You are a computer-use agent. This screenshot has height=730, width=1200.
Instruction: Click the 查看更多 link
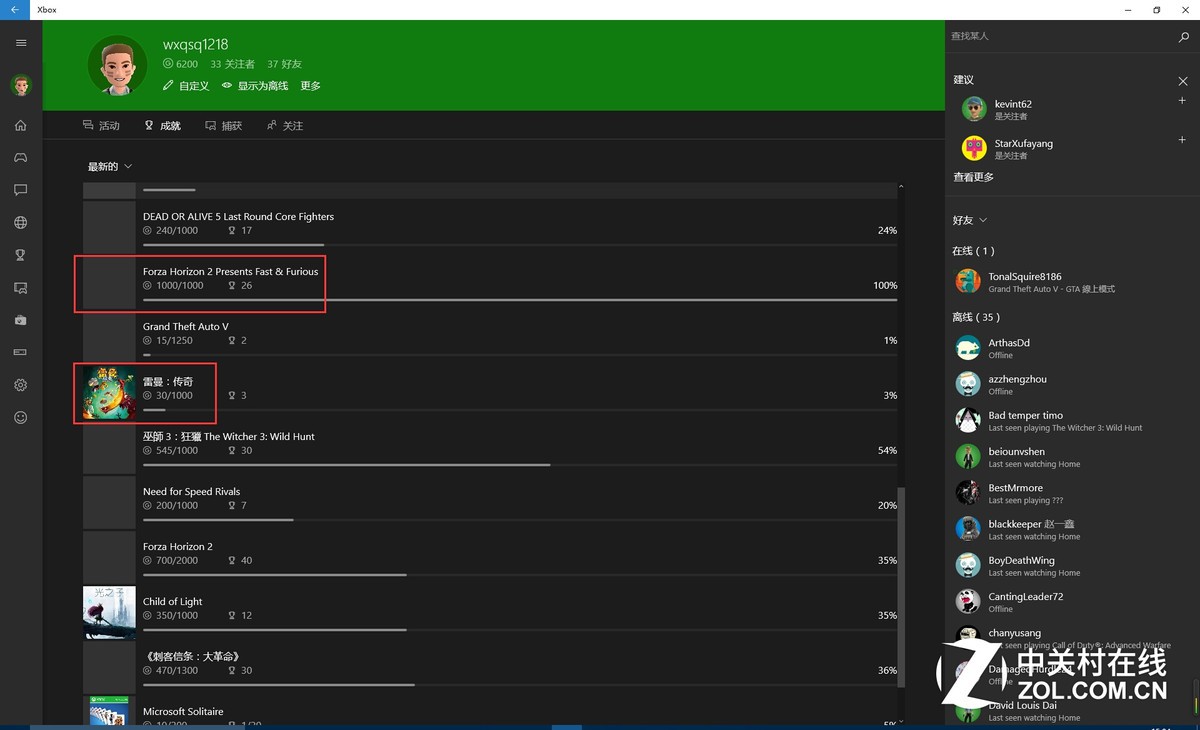pyautogui.click(x=973, y=177)
